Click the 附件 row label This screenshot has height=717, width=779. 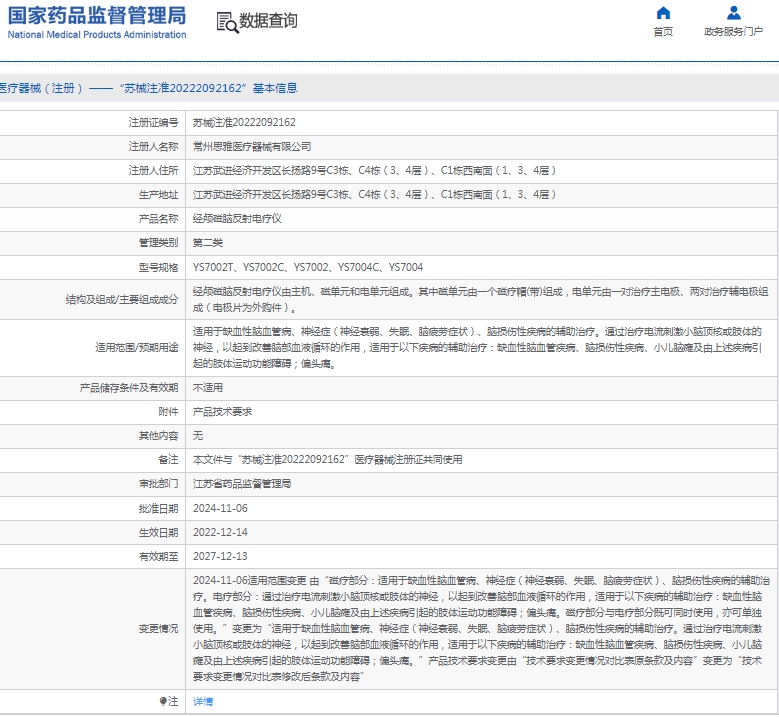[168, 411]
